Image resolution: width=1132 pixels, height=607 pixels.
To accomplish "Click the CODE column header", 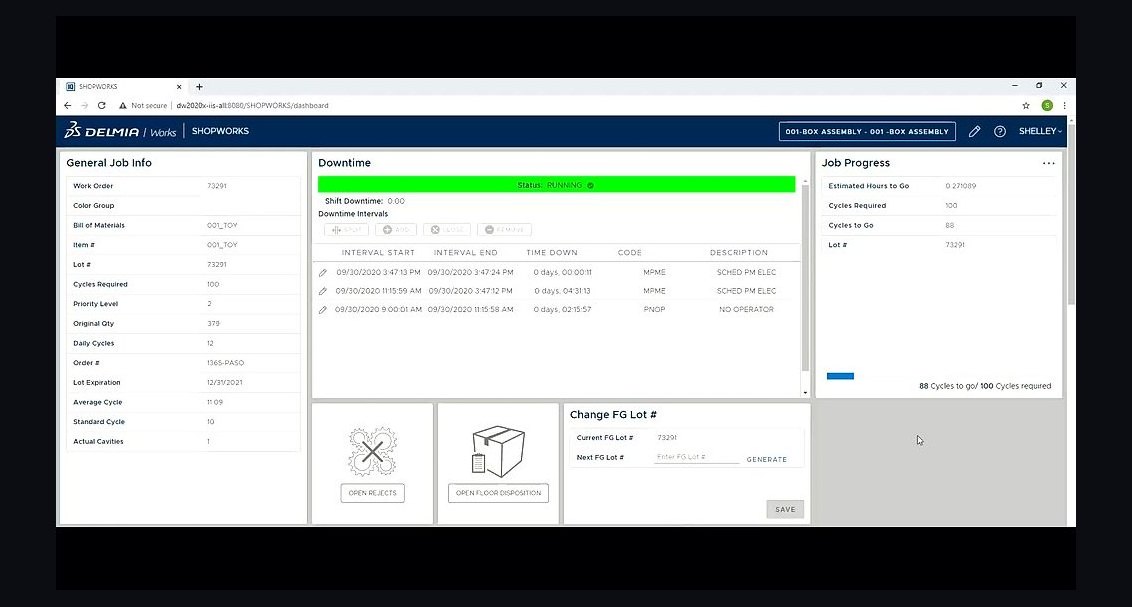I will (630, 253).
